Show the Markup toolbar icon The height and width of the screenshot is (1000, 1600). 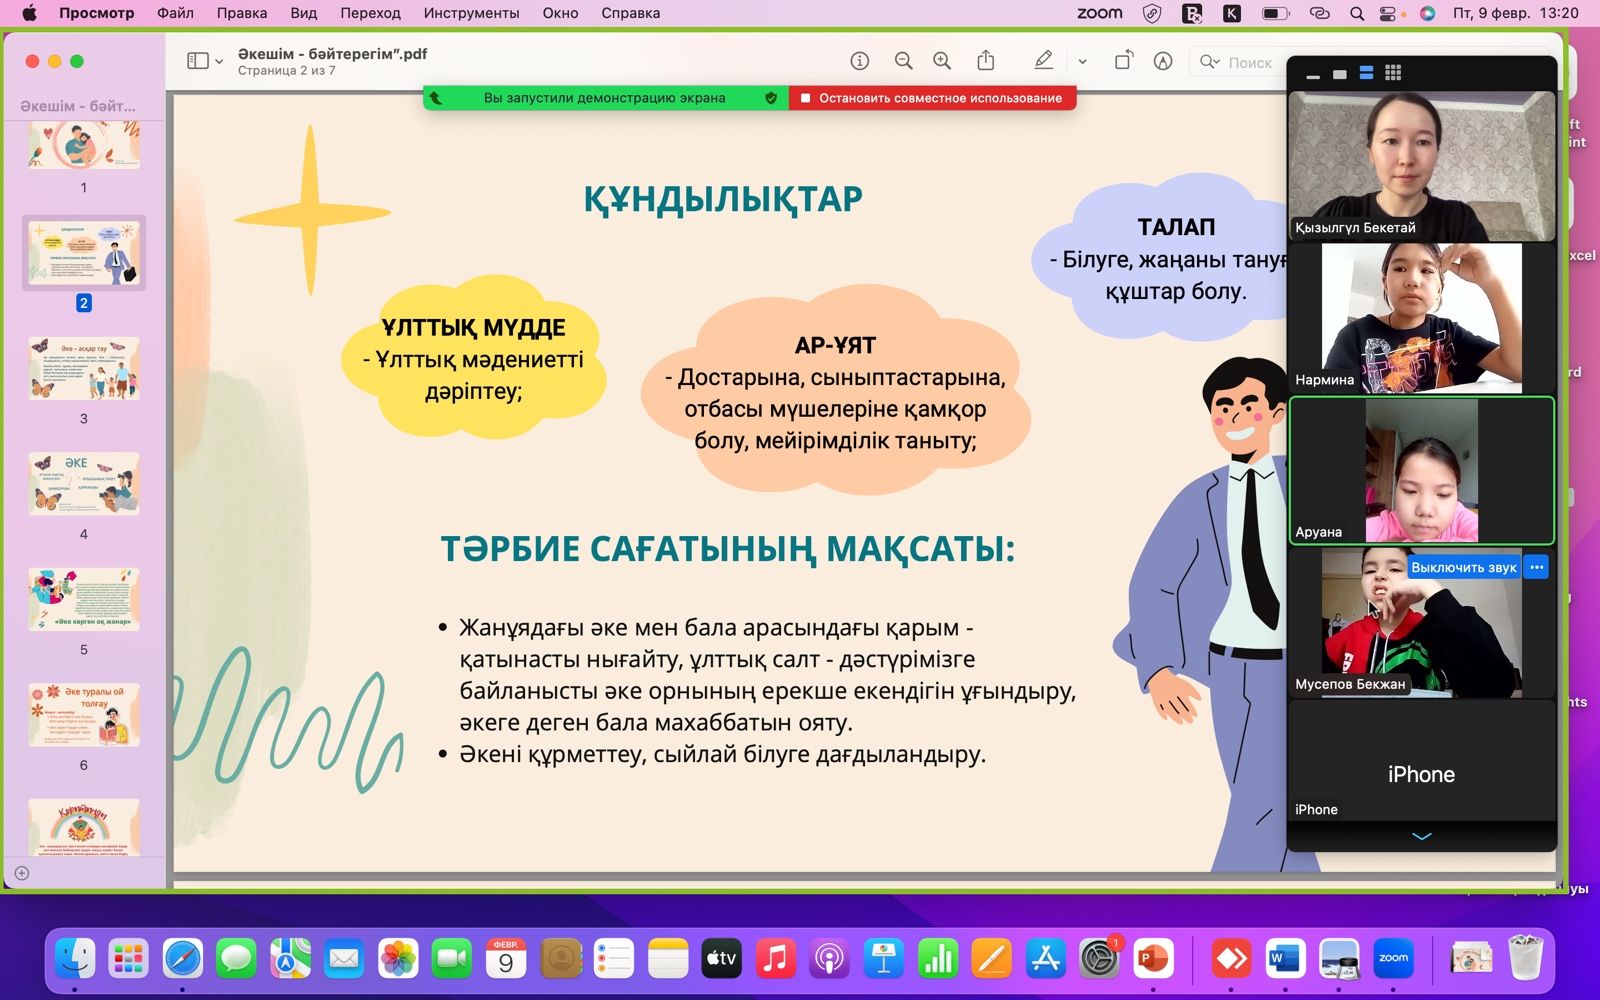click(x=1162, y=61)
